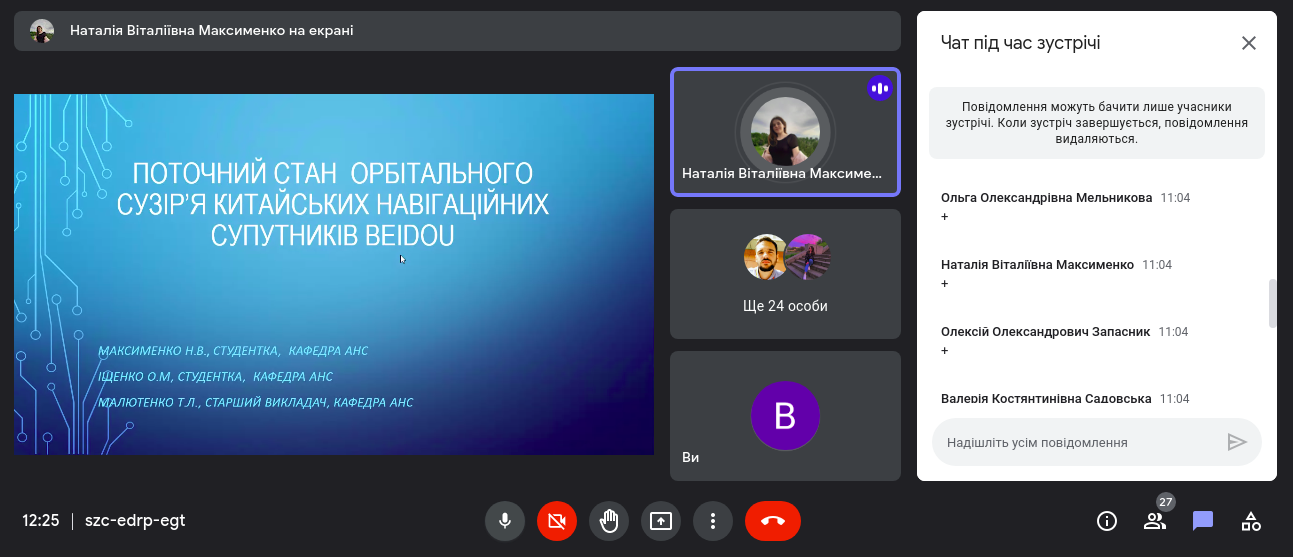Click the chat scrollbar handle

1273,304
